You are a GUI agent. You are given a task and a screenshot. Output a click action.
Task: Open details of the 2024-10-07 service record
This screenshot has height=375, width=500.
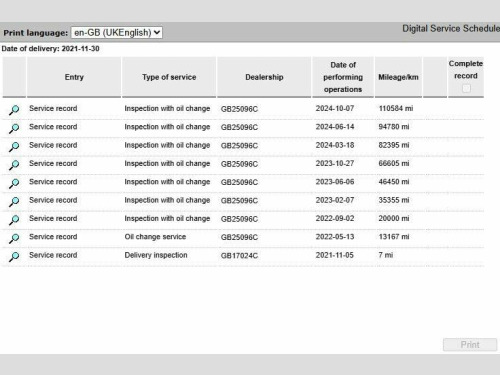pyautogui.click(x=14, y=110)
